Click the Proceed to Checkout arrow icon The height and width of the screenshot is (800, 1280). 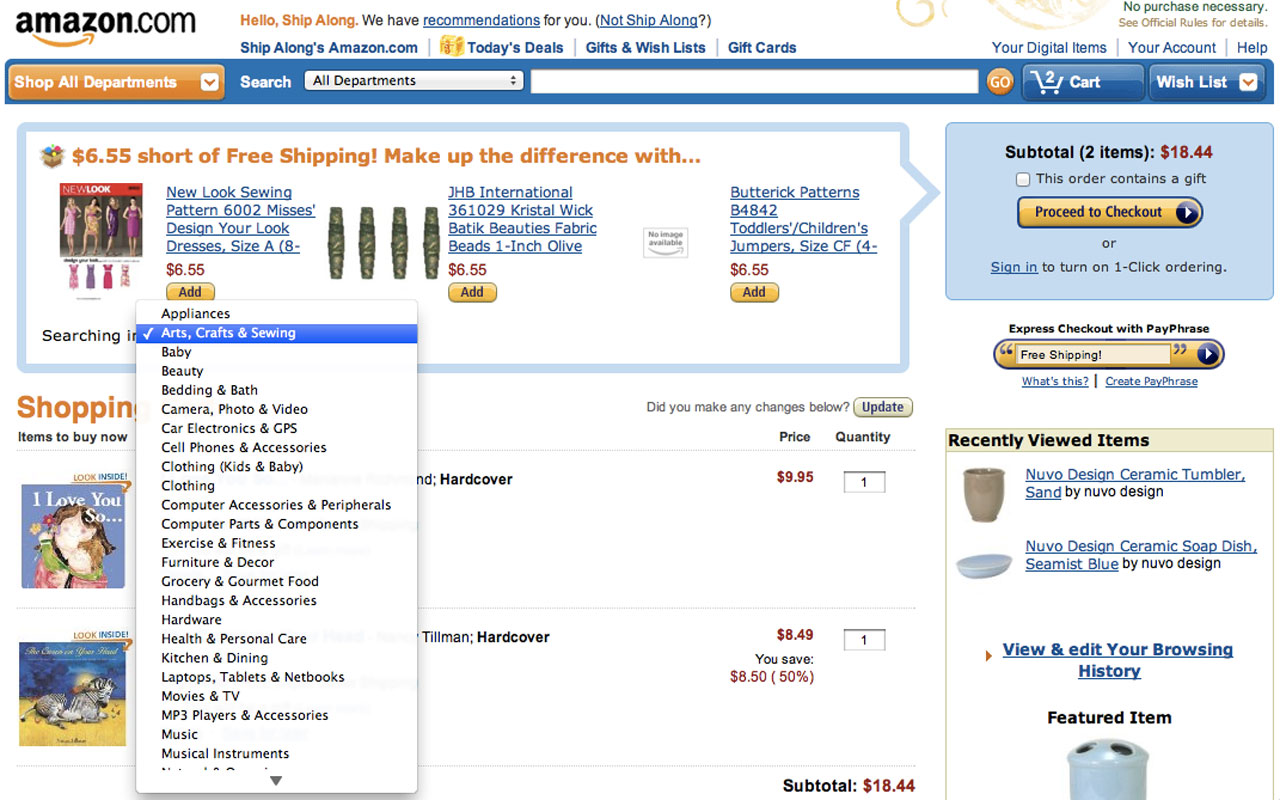tap(1186, 212)
